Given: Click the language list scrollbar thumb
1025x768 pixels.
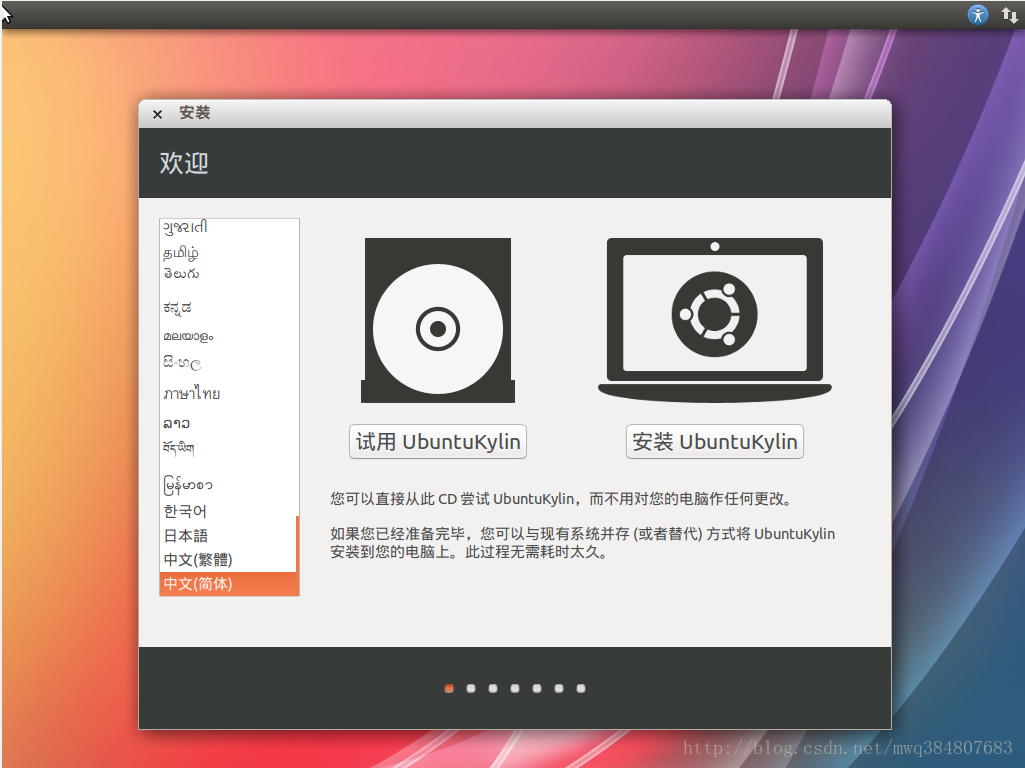Looking at the screenshot, I should click(x=297, y=556).
